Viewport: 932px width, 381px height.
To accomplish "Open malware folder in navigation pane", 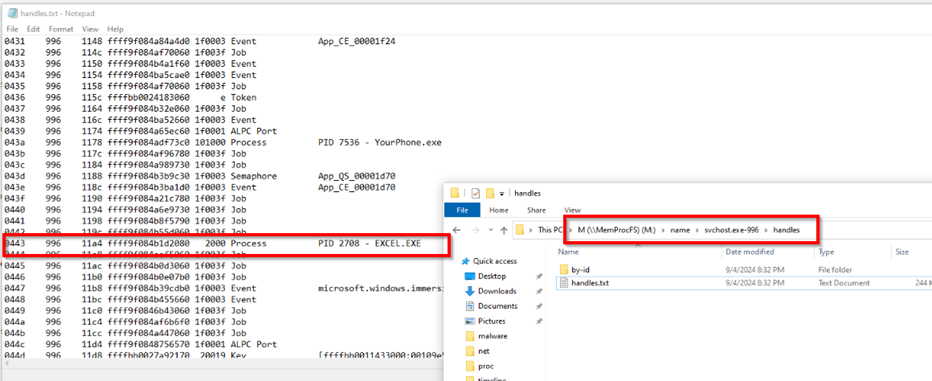I will click(x=493, y=336).
